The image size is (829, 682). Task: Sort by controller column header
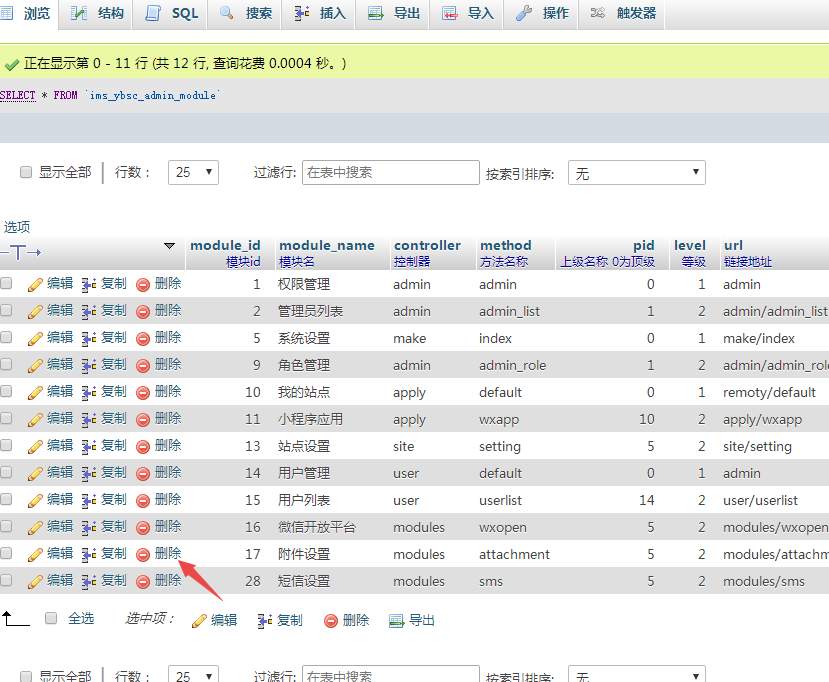tap(427, 245)
